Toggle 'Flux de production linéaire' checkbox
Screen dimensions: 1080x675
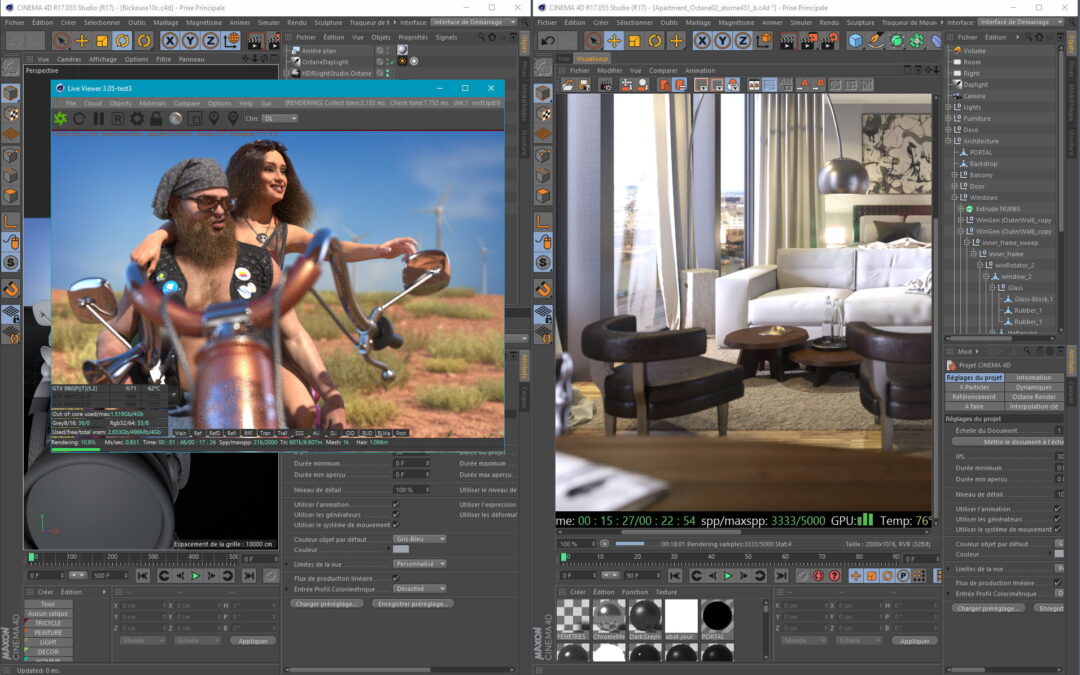[396, 578]
